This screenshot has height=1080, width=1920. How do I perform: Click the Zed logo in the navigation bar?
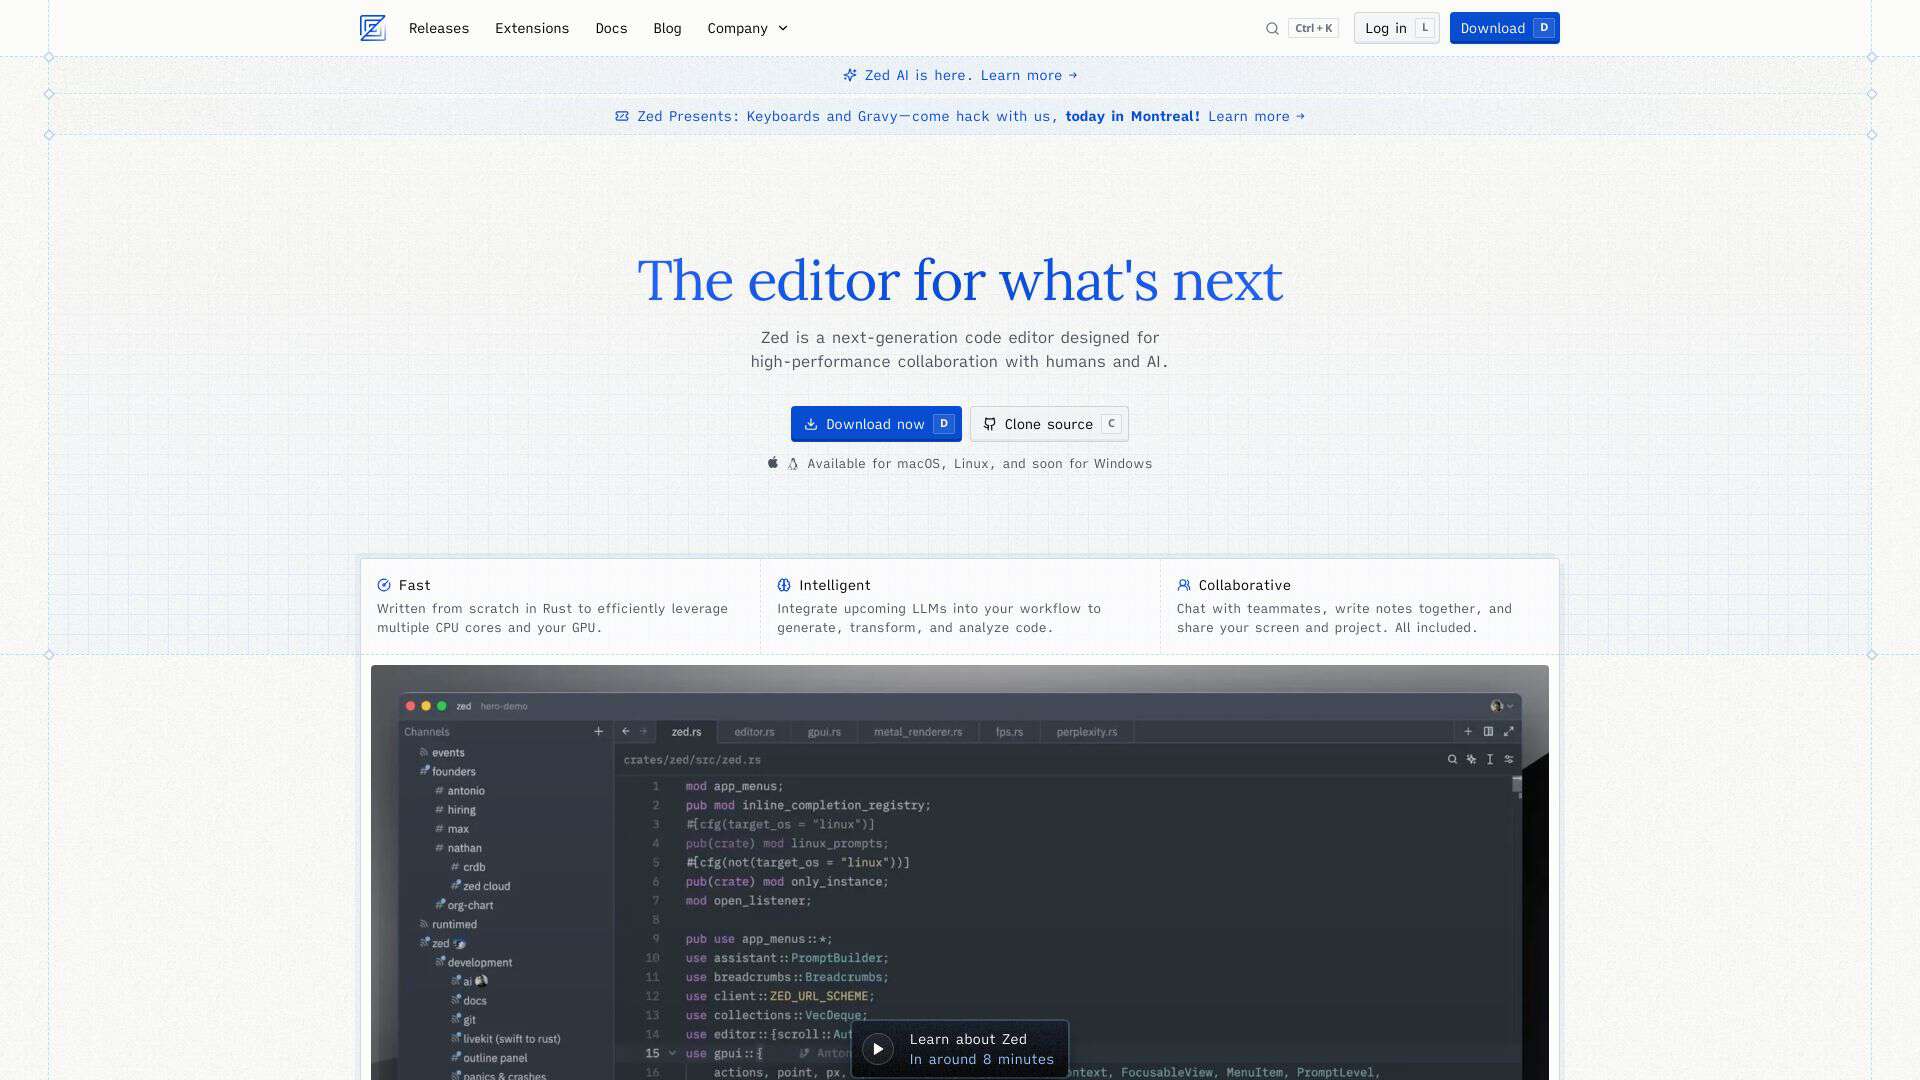coord(372,28)
